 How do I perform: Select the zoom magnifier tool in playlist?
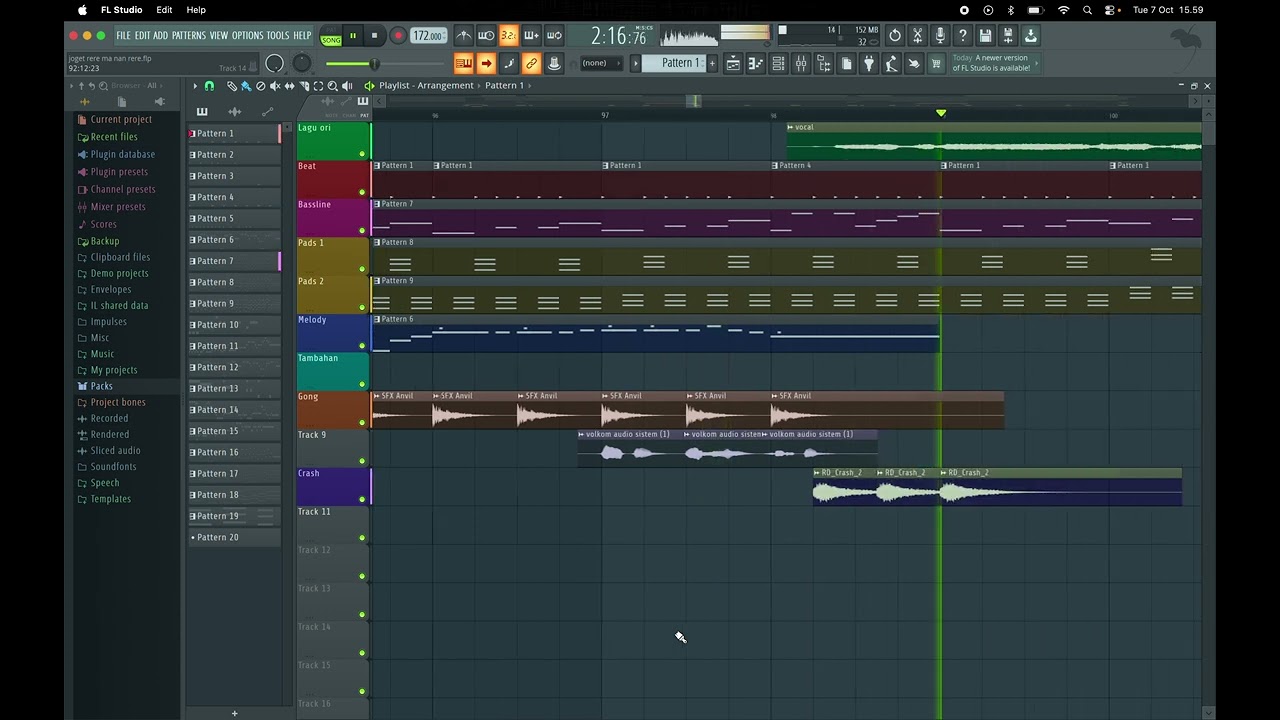coord(333,86)
